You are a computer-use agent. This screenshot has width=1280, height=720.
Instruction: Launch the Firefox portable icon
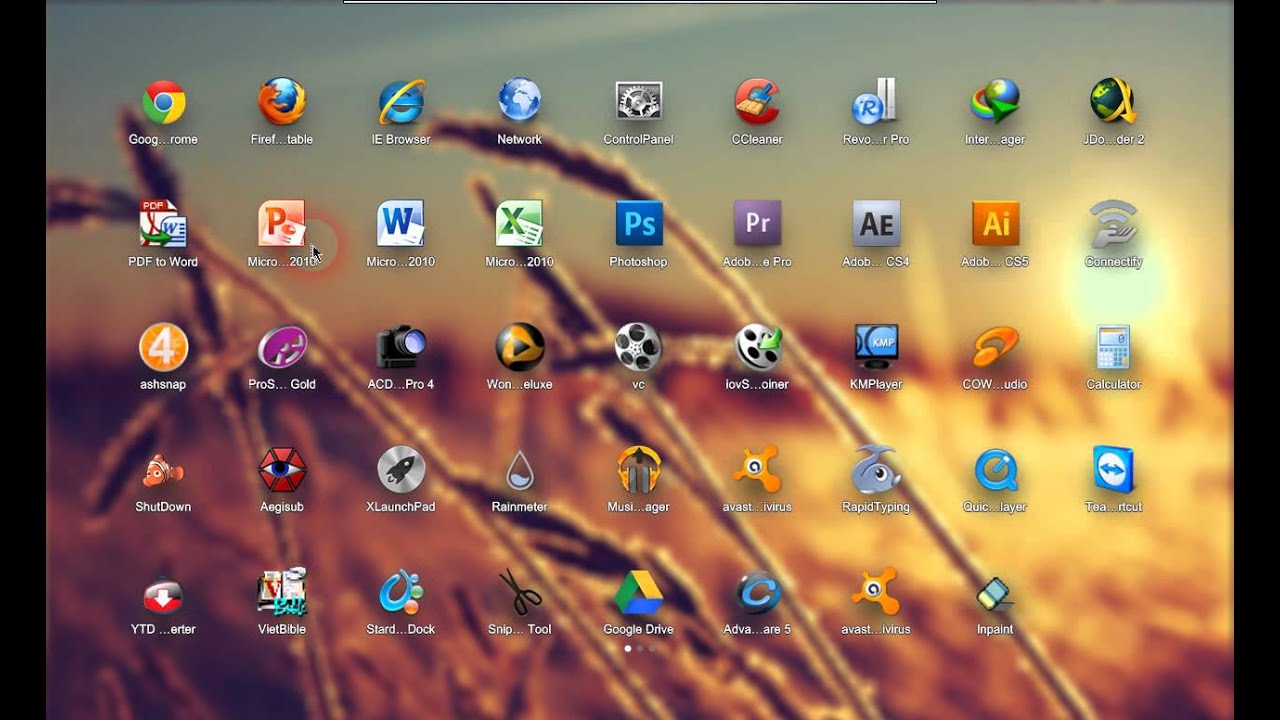pos(282,102)
